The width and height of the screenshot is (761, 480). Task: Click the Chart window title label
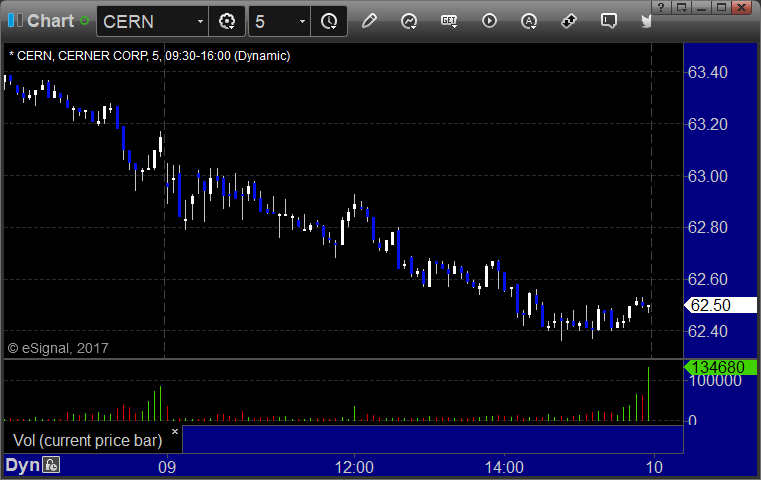click(x=50, y=20)
